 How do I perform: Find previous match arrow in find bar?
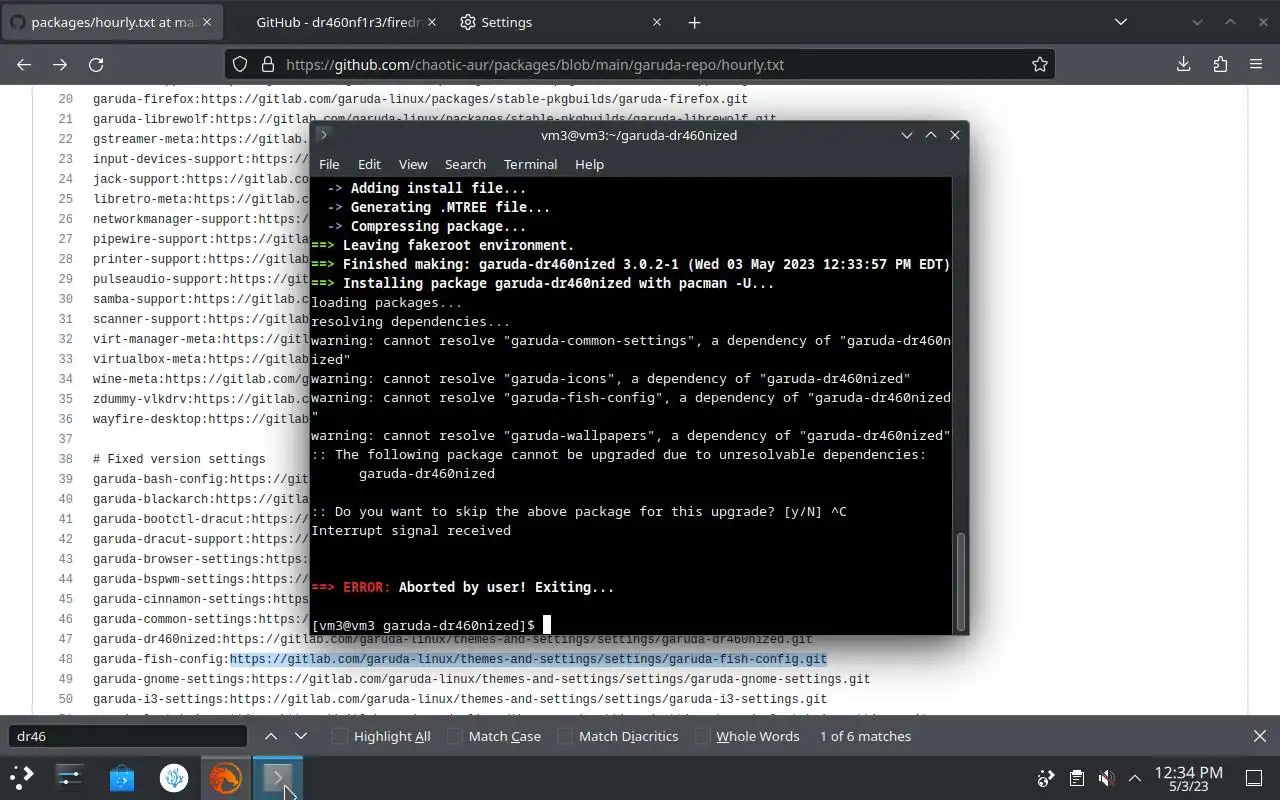271,736
